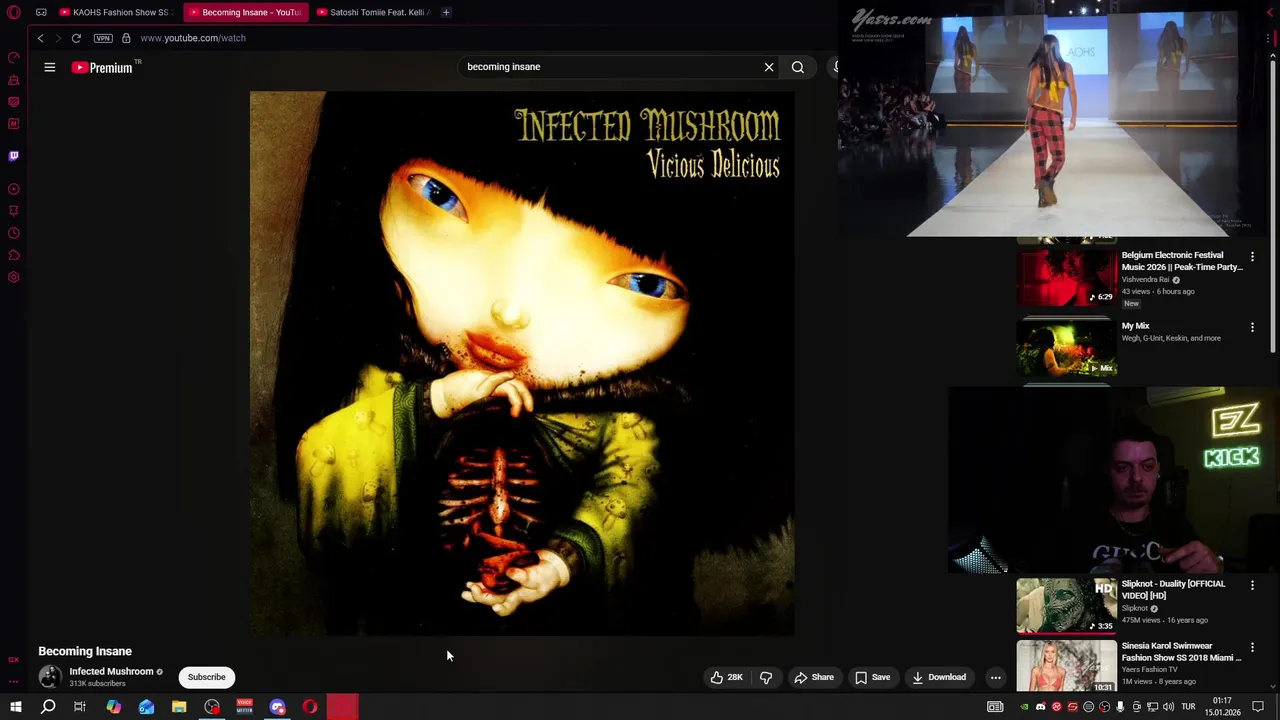The image size is (1280, 720).
Task: Dislike the Becoming Insane video
Action: tap(766, 677)
